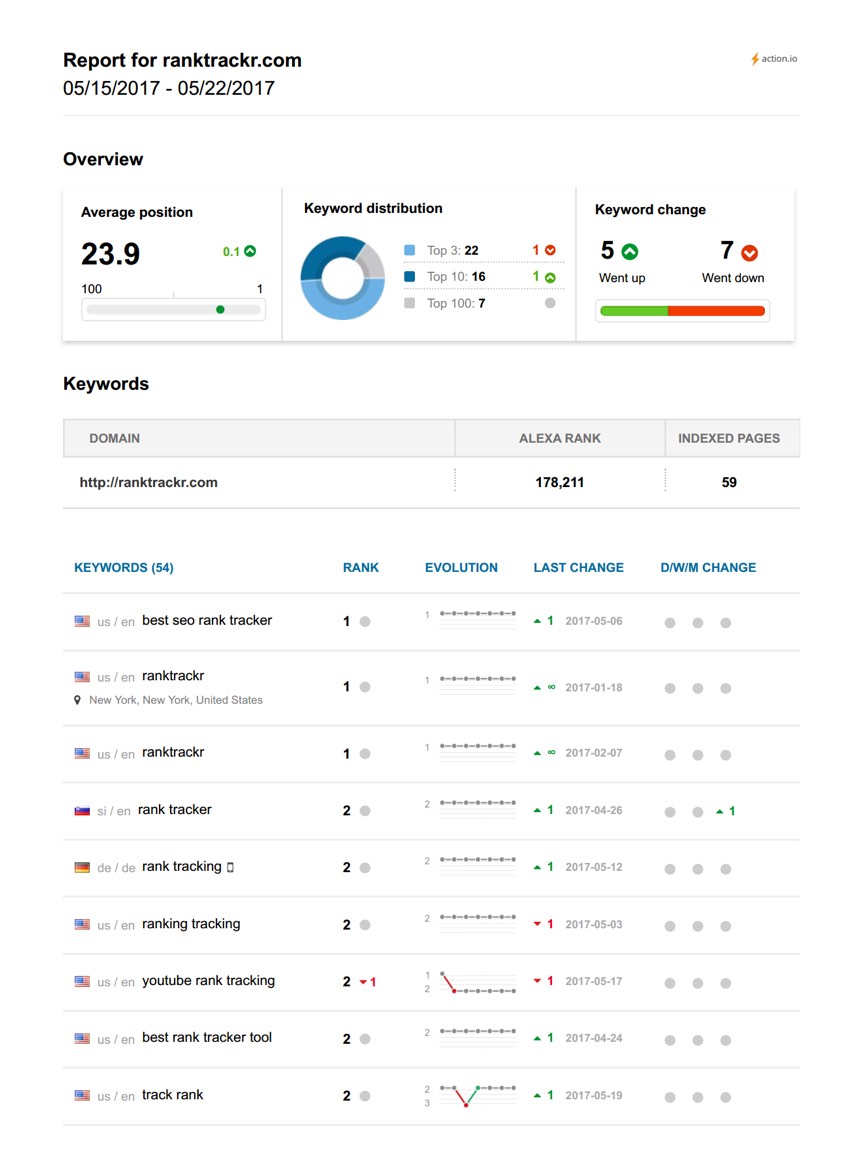Click the Alexa rank value 178,211
The height and width of the screenshot is (1158, 848).
pyautogui.click(x=559, y=482)
